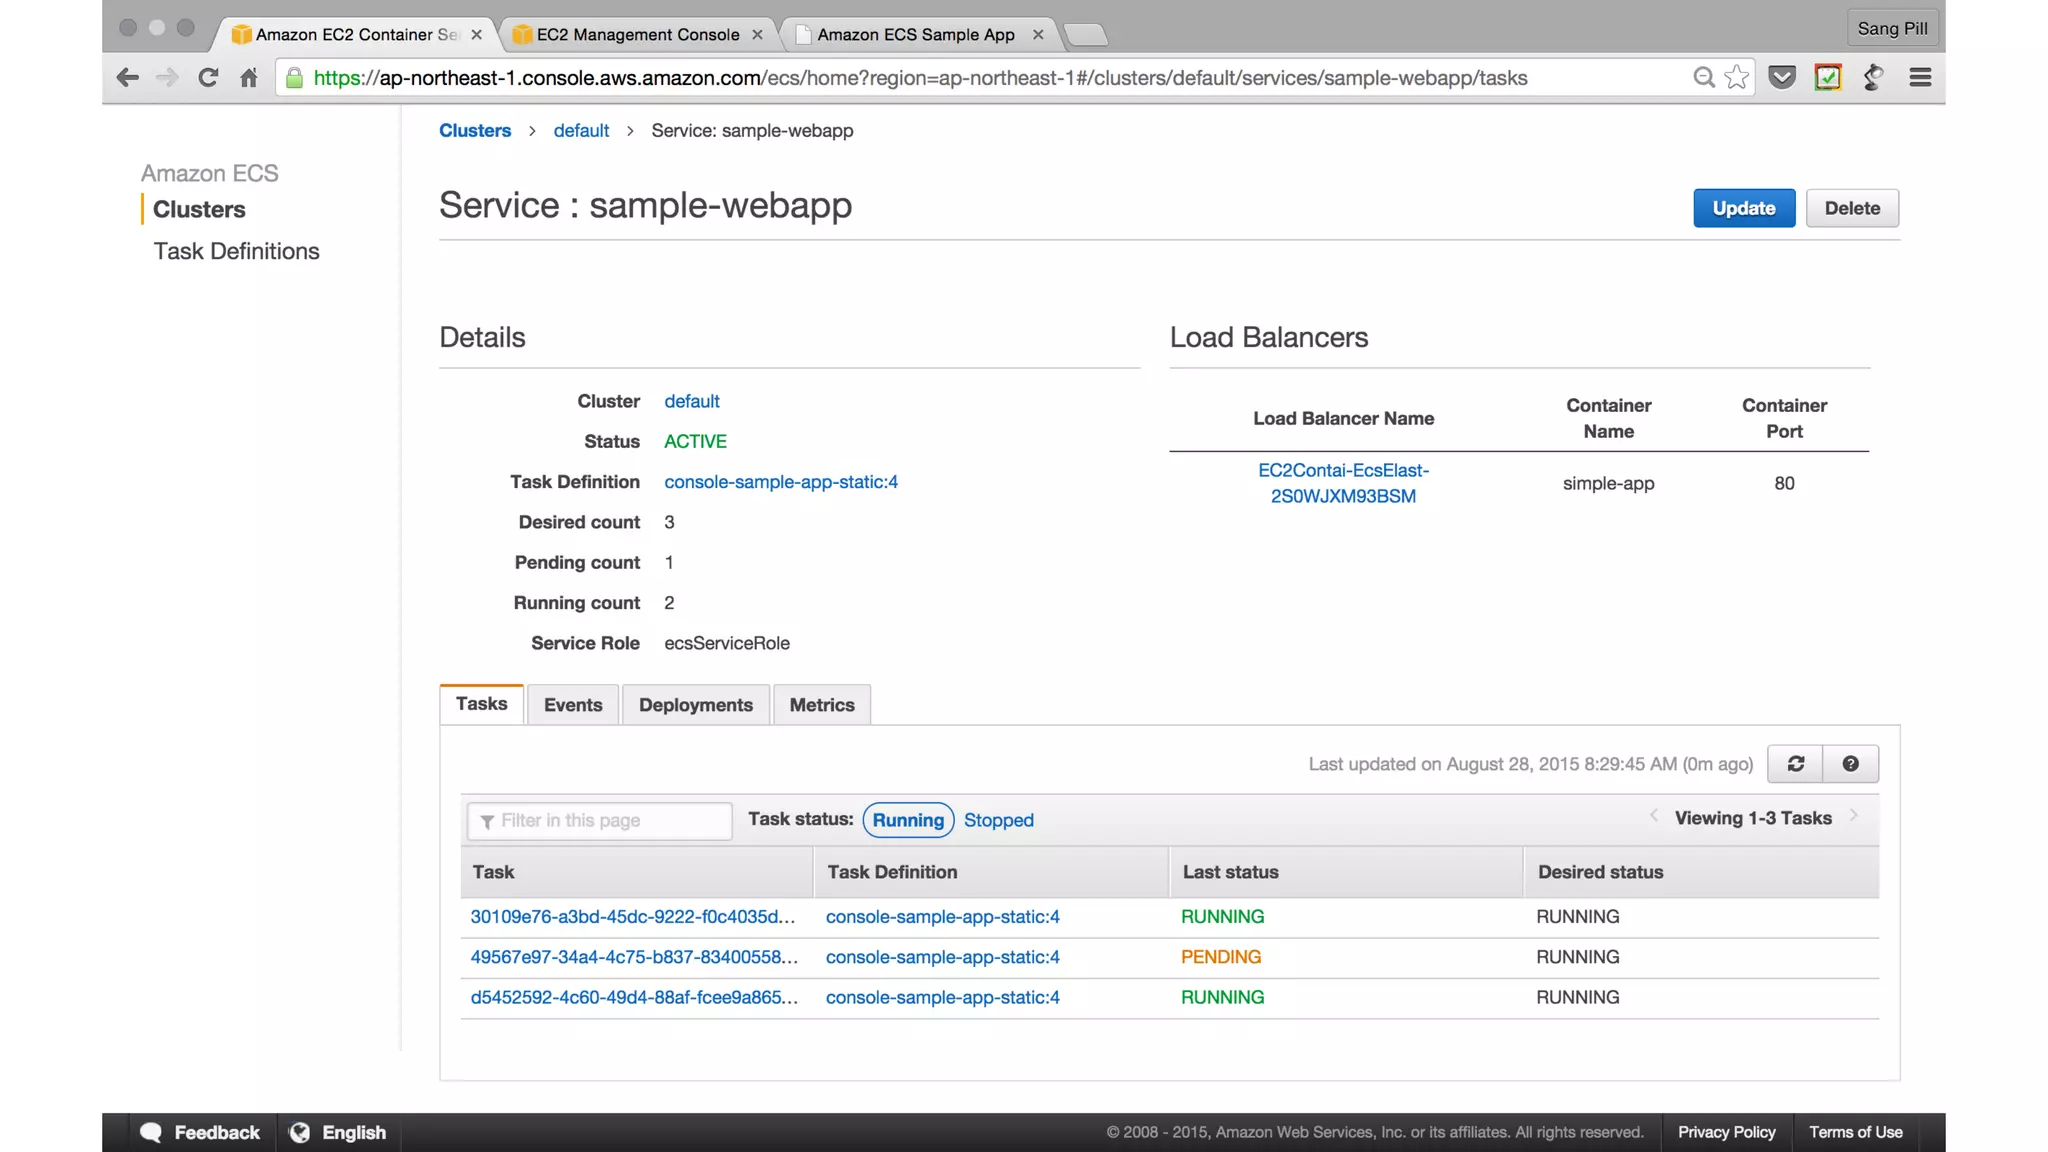Screen dimensions: 2048x1152
Task: Open EC2 Management Console browser tab
Action: [637, 35]
